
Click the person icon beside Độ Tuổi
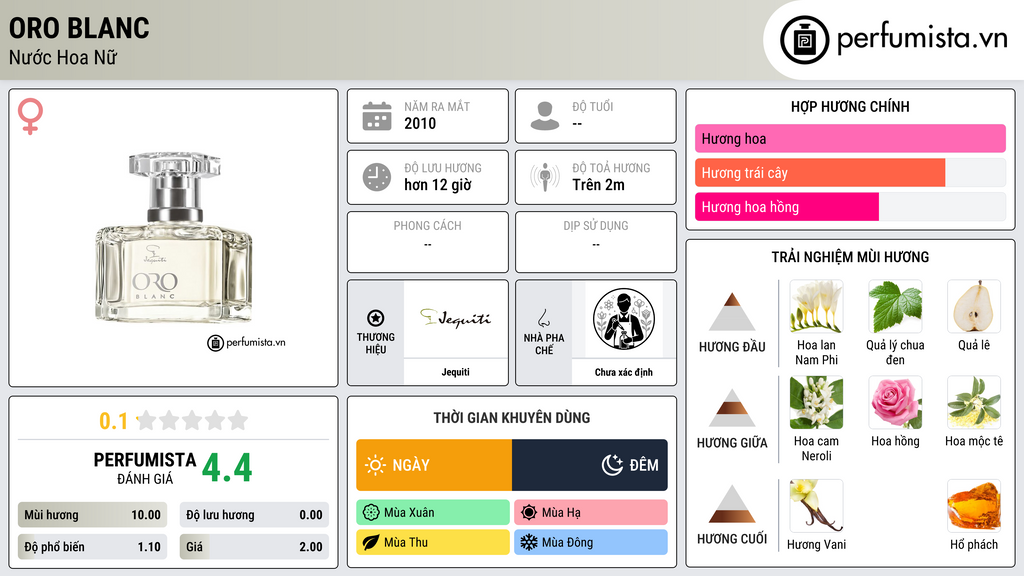point(545,116)
